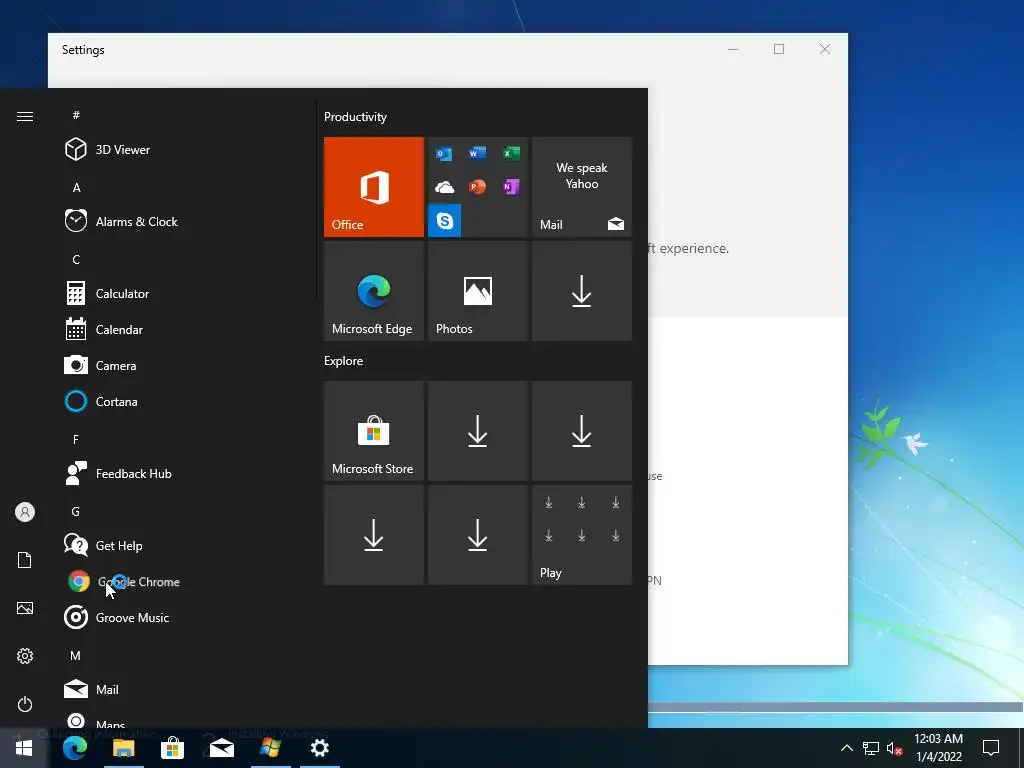The height and width of the screenshot is (768, 1024).
Task: Open the Microsoft Store tile
Action: tap(374, 431)
